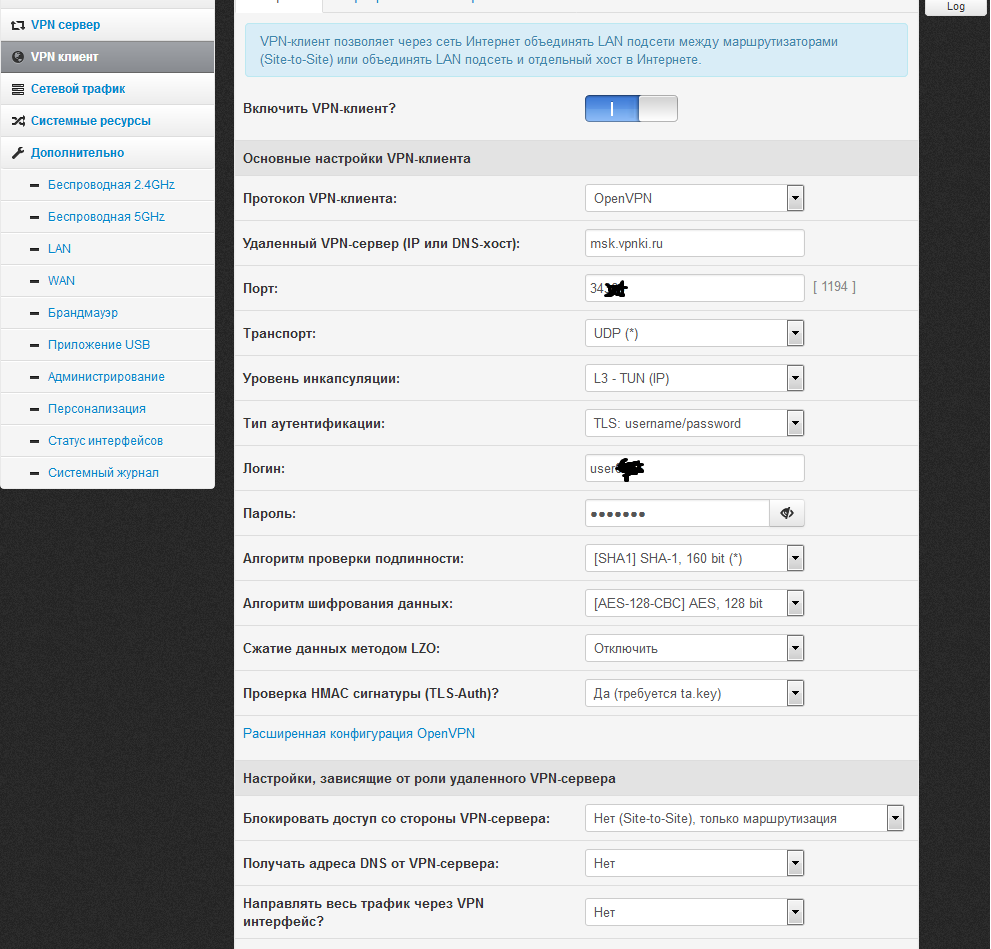Open Системный журнал from the sidebar
This screenshot has width=991, height=949.
click(x=103, y=473)
